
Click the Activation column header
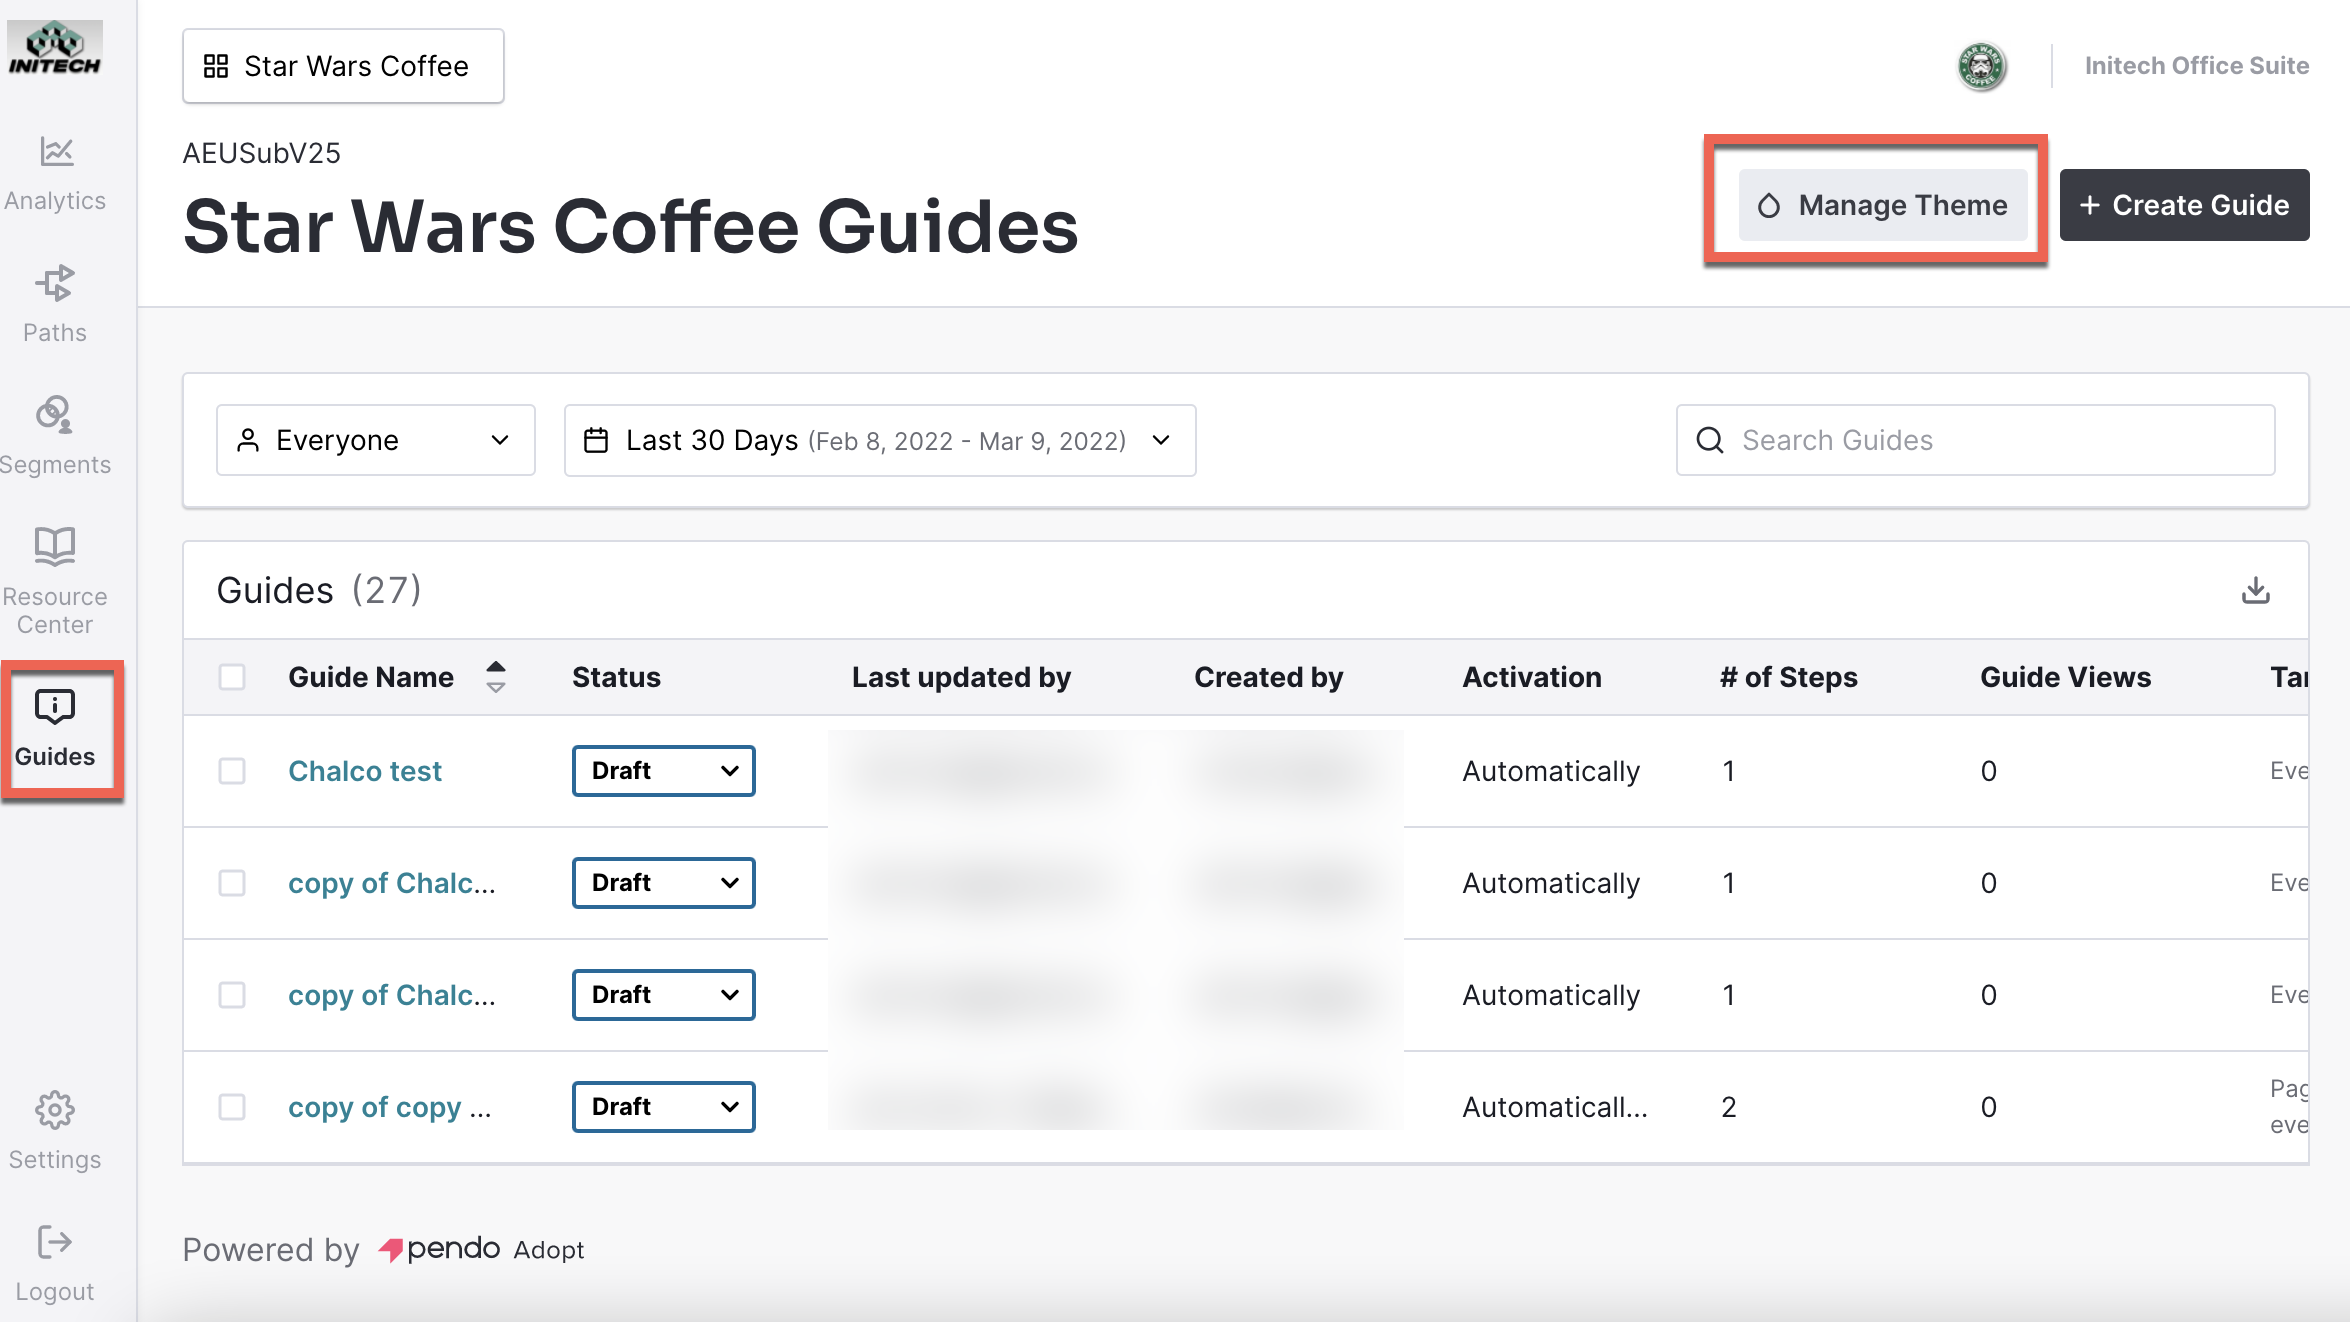point(1532,677)
